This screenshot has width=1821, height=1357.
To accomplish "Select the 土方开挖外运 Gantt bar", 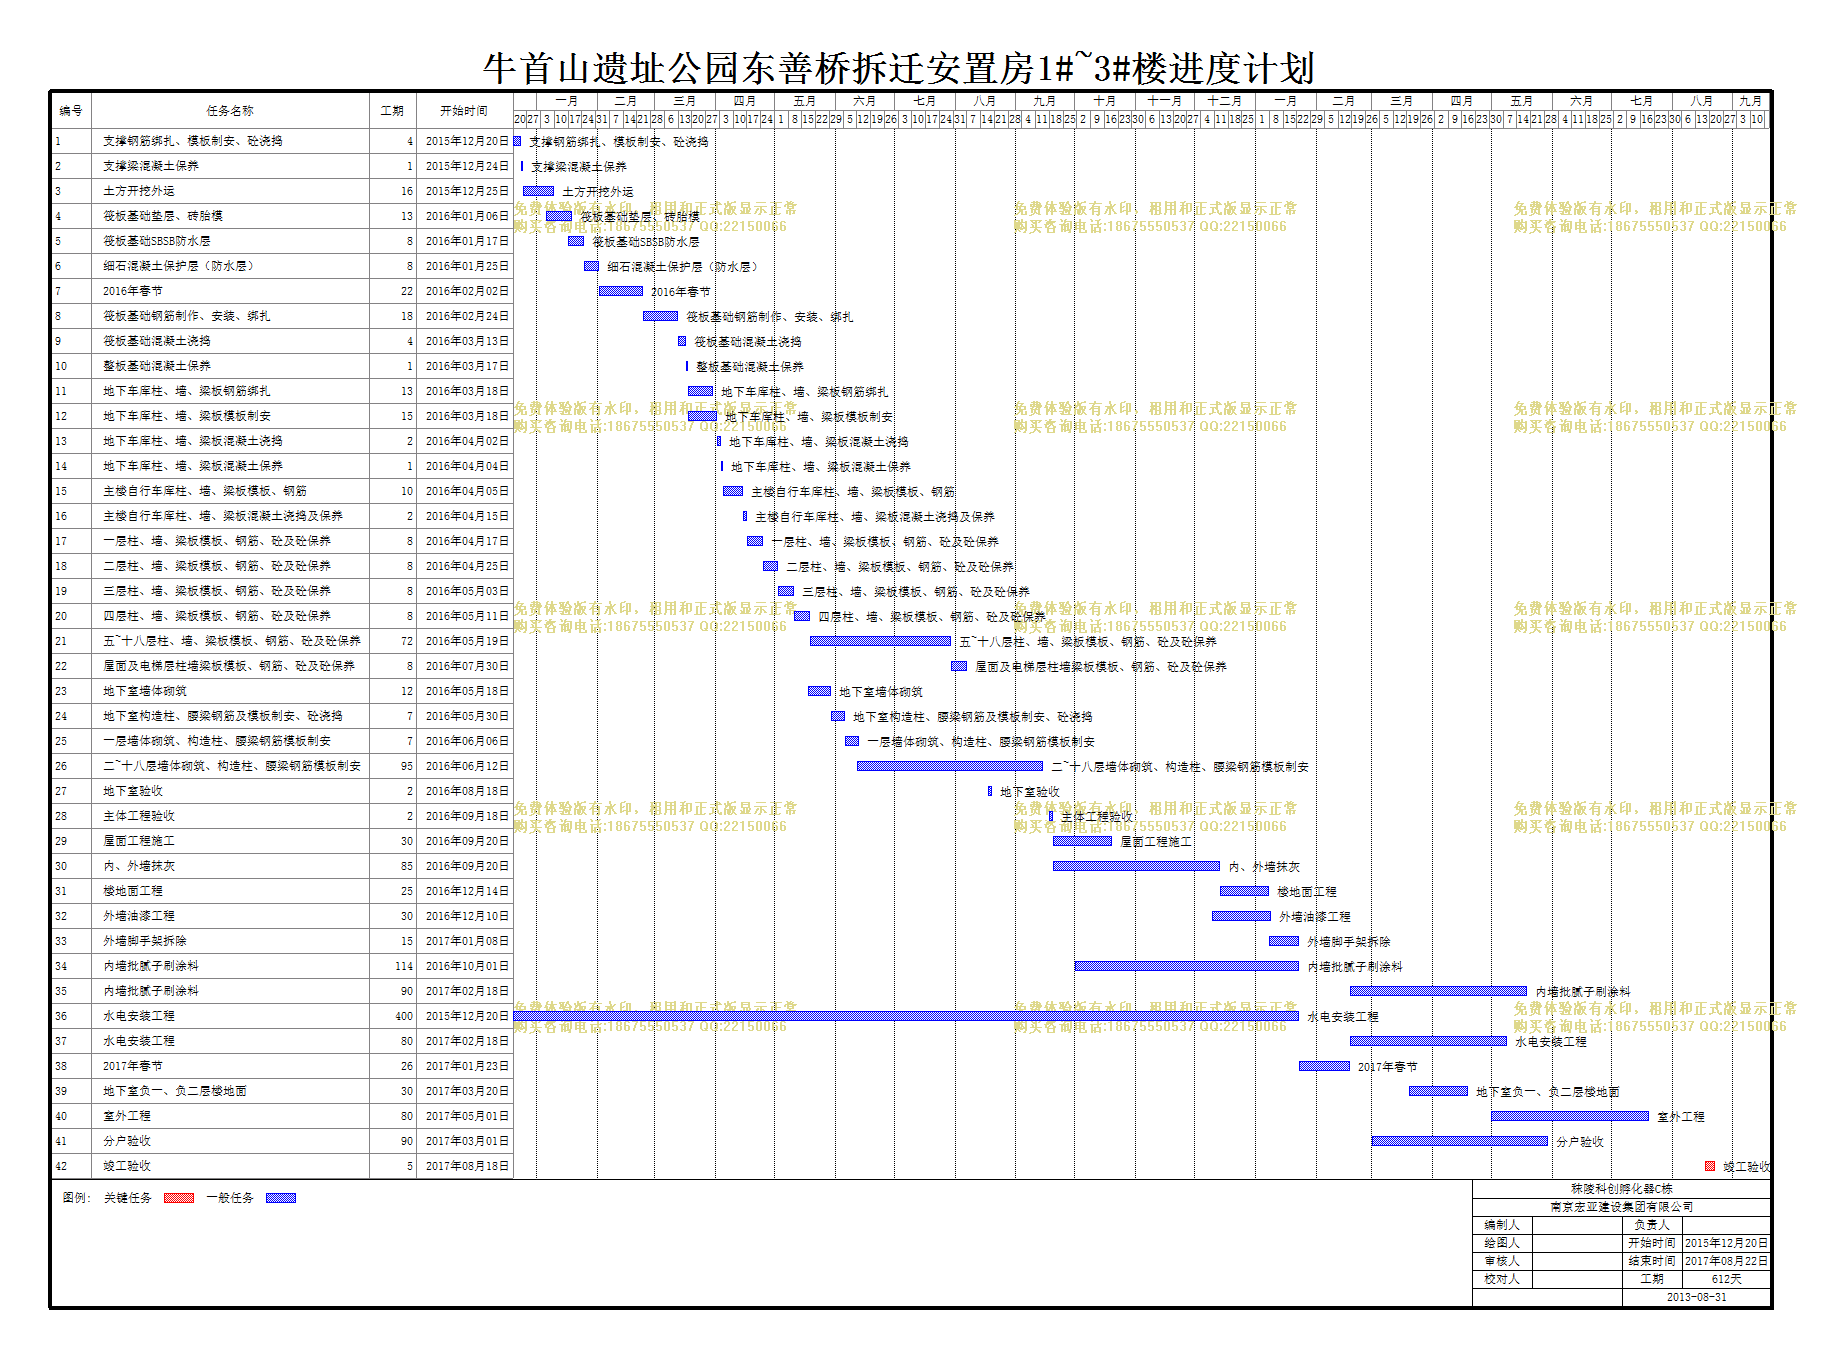I will pyautogui.click(x=538, y=191).
